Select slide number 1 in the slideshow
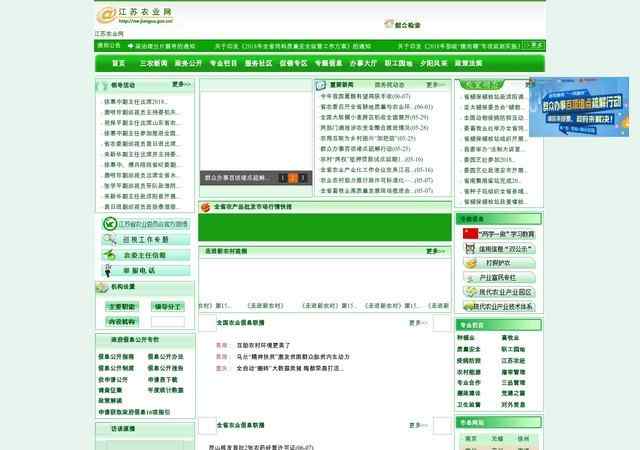Viewport: 640px width, 450px height. coord(282,178)
